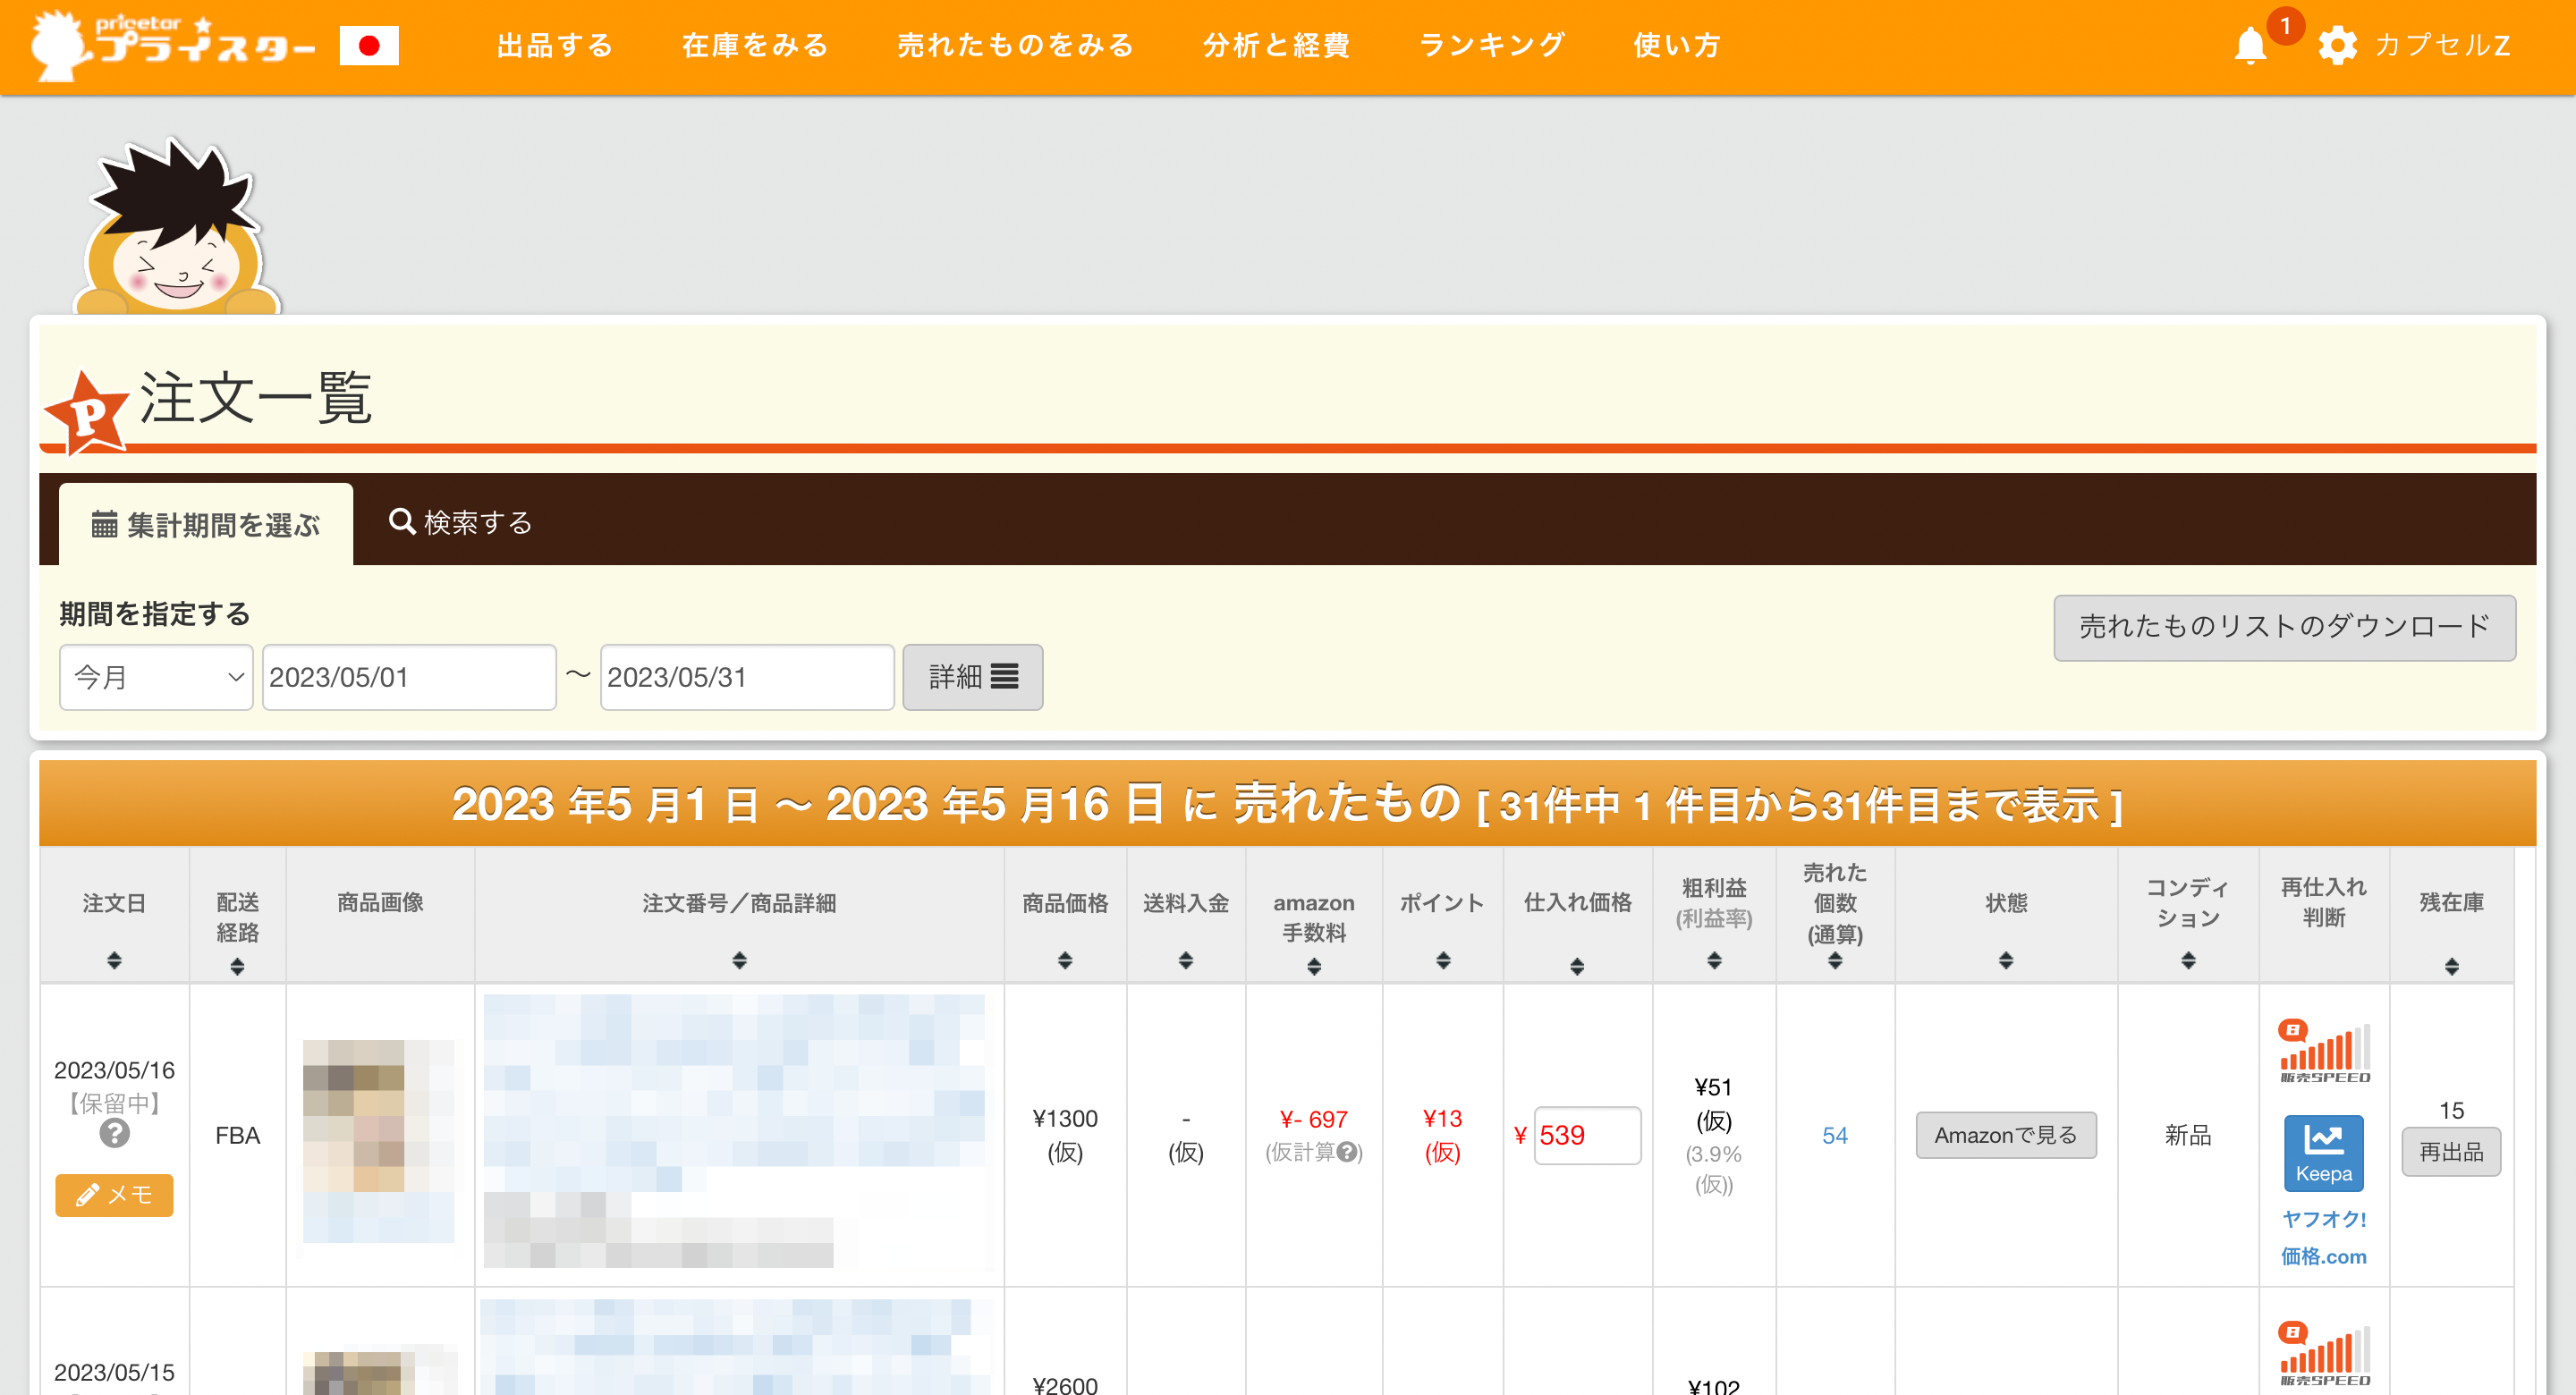This screenshot has width=2576, height=1395.
Task: Open settings via the gear icon
Action: tap(2337, 46)
